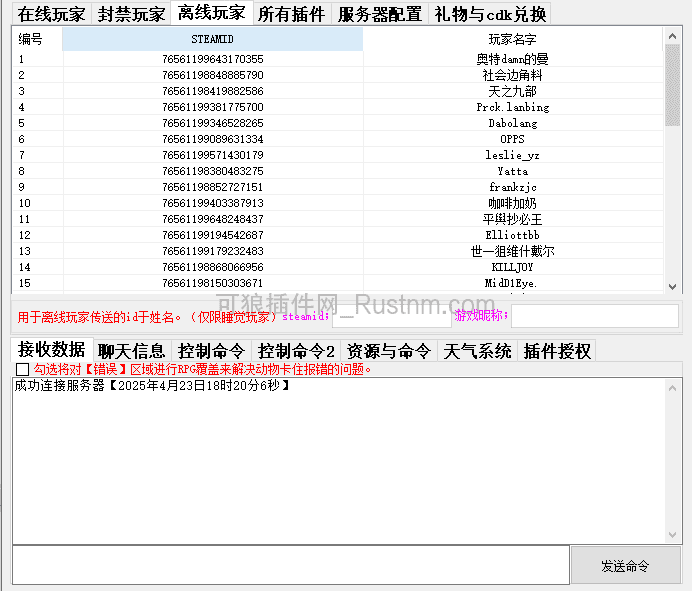Open the 礼物与cdk兑换 tab
Screen dimensions: 692x591
[x=490, y=14]
